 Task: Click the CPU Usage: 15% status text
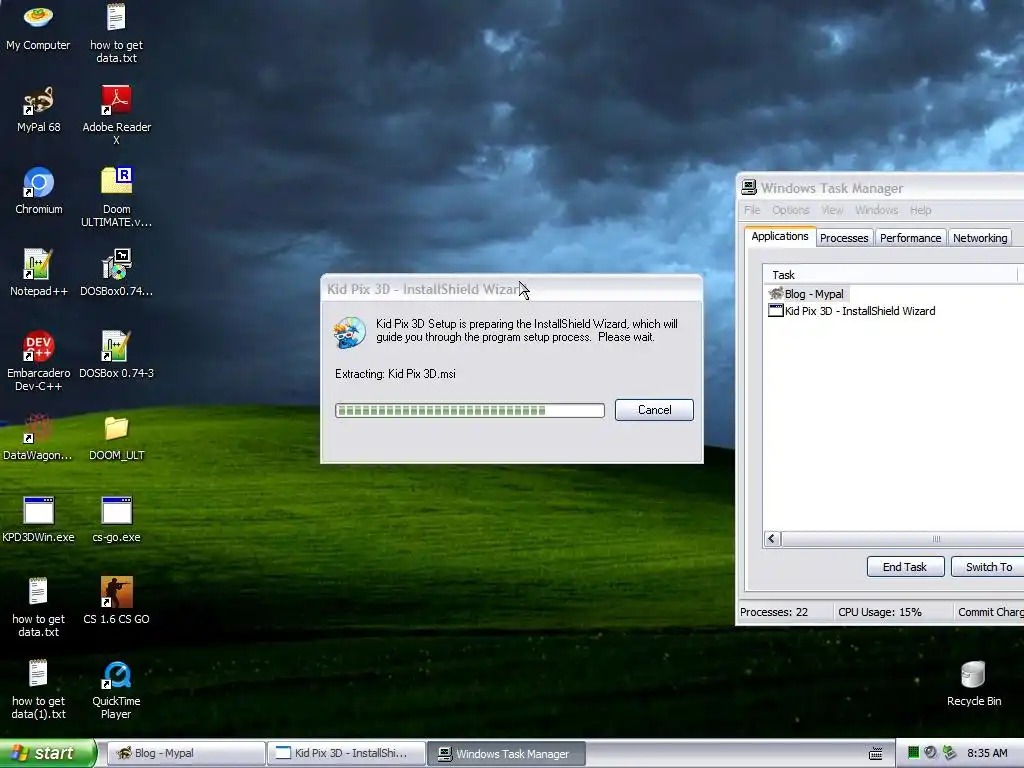click(880, 612)
